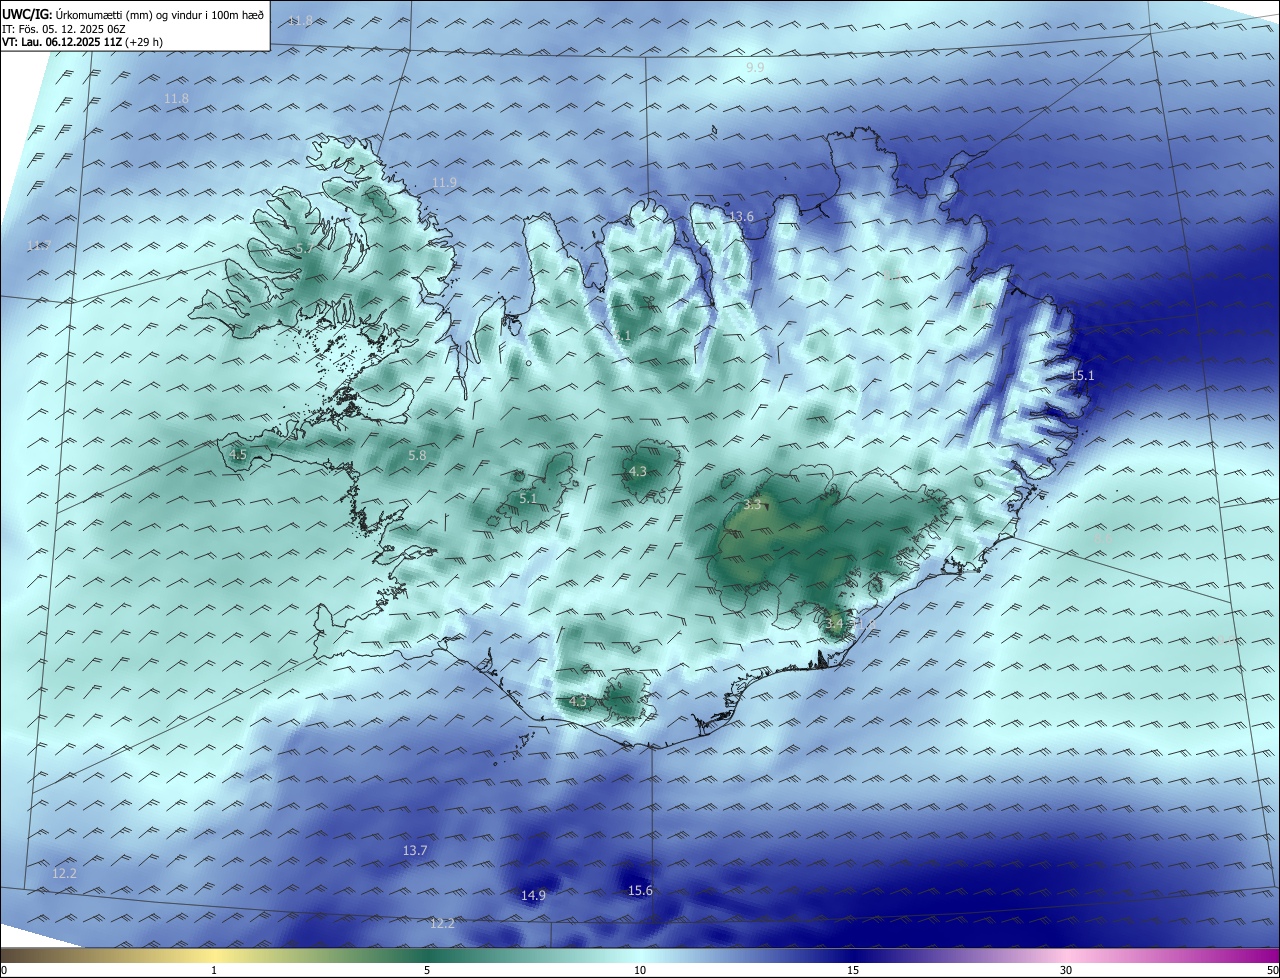Click the '5' tick on the color scale
This screenshot has height=978, width=1280.
(x=427, y=970)
